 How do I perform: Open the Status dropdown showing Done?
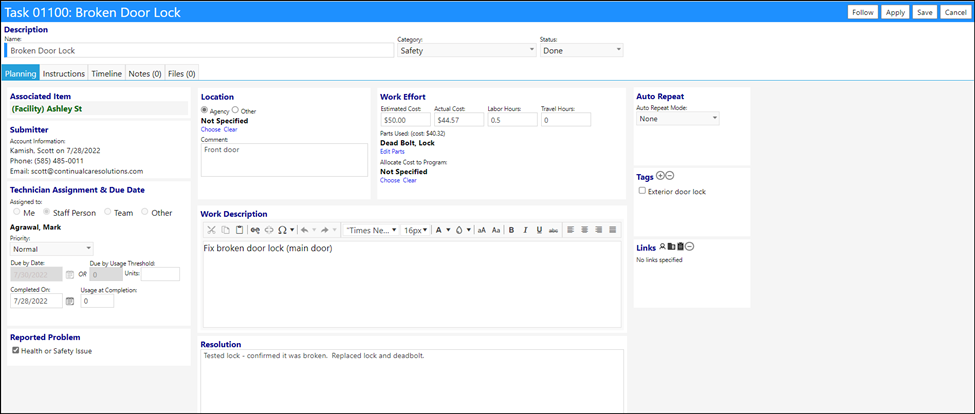(x=581, y=50)
